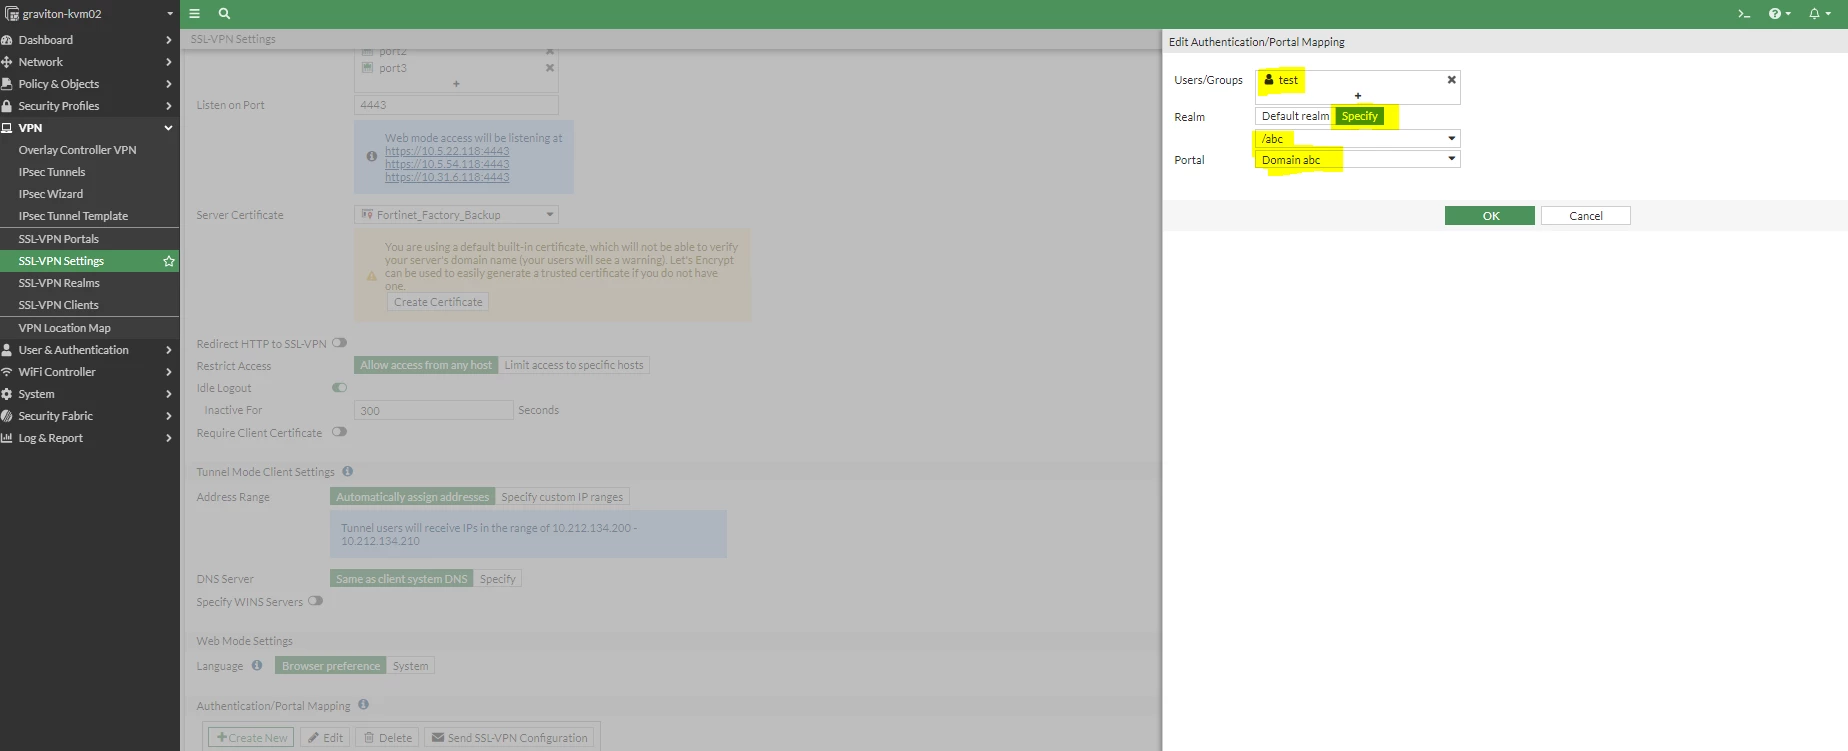Open IPsec Tunnels page
Image resolution: width=1848 pixels, height=751 pixels.
52,172
